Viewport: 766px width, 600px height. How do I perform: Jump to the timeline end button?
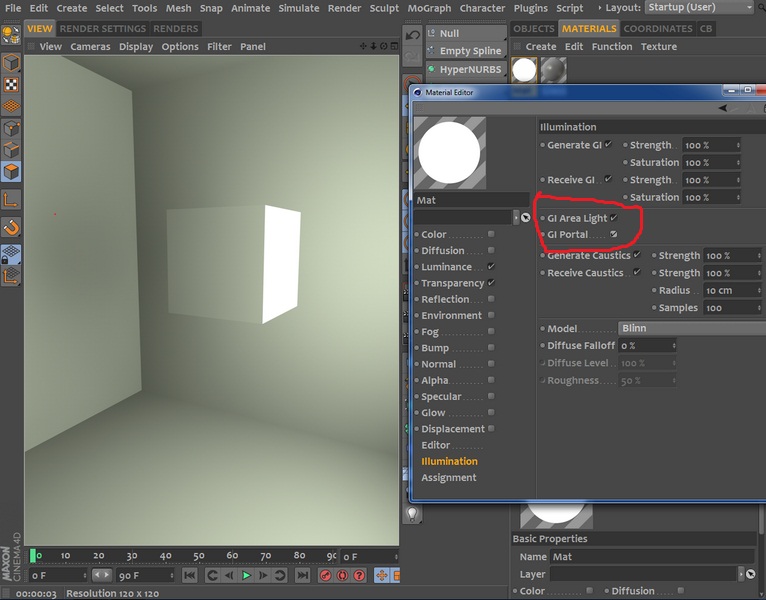coord(302,575)
